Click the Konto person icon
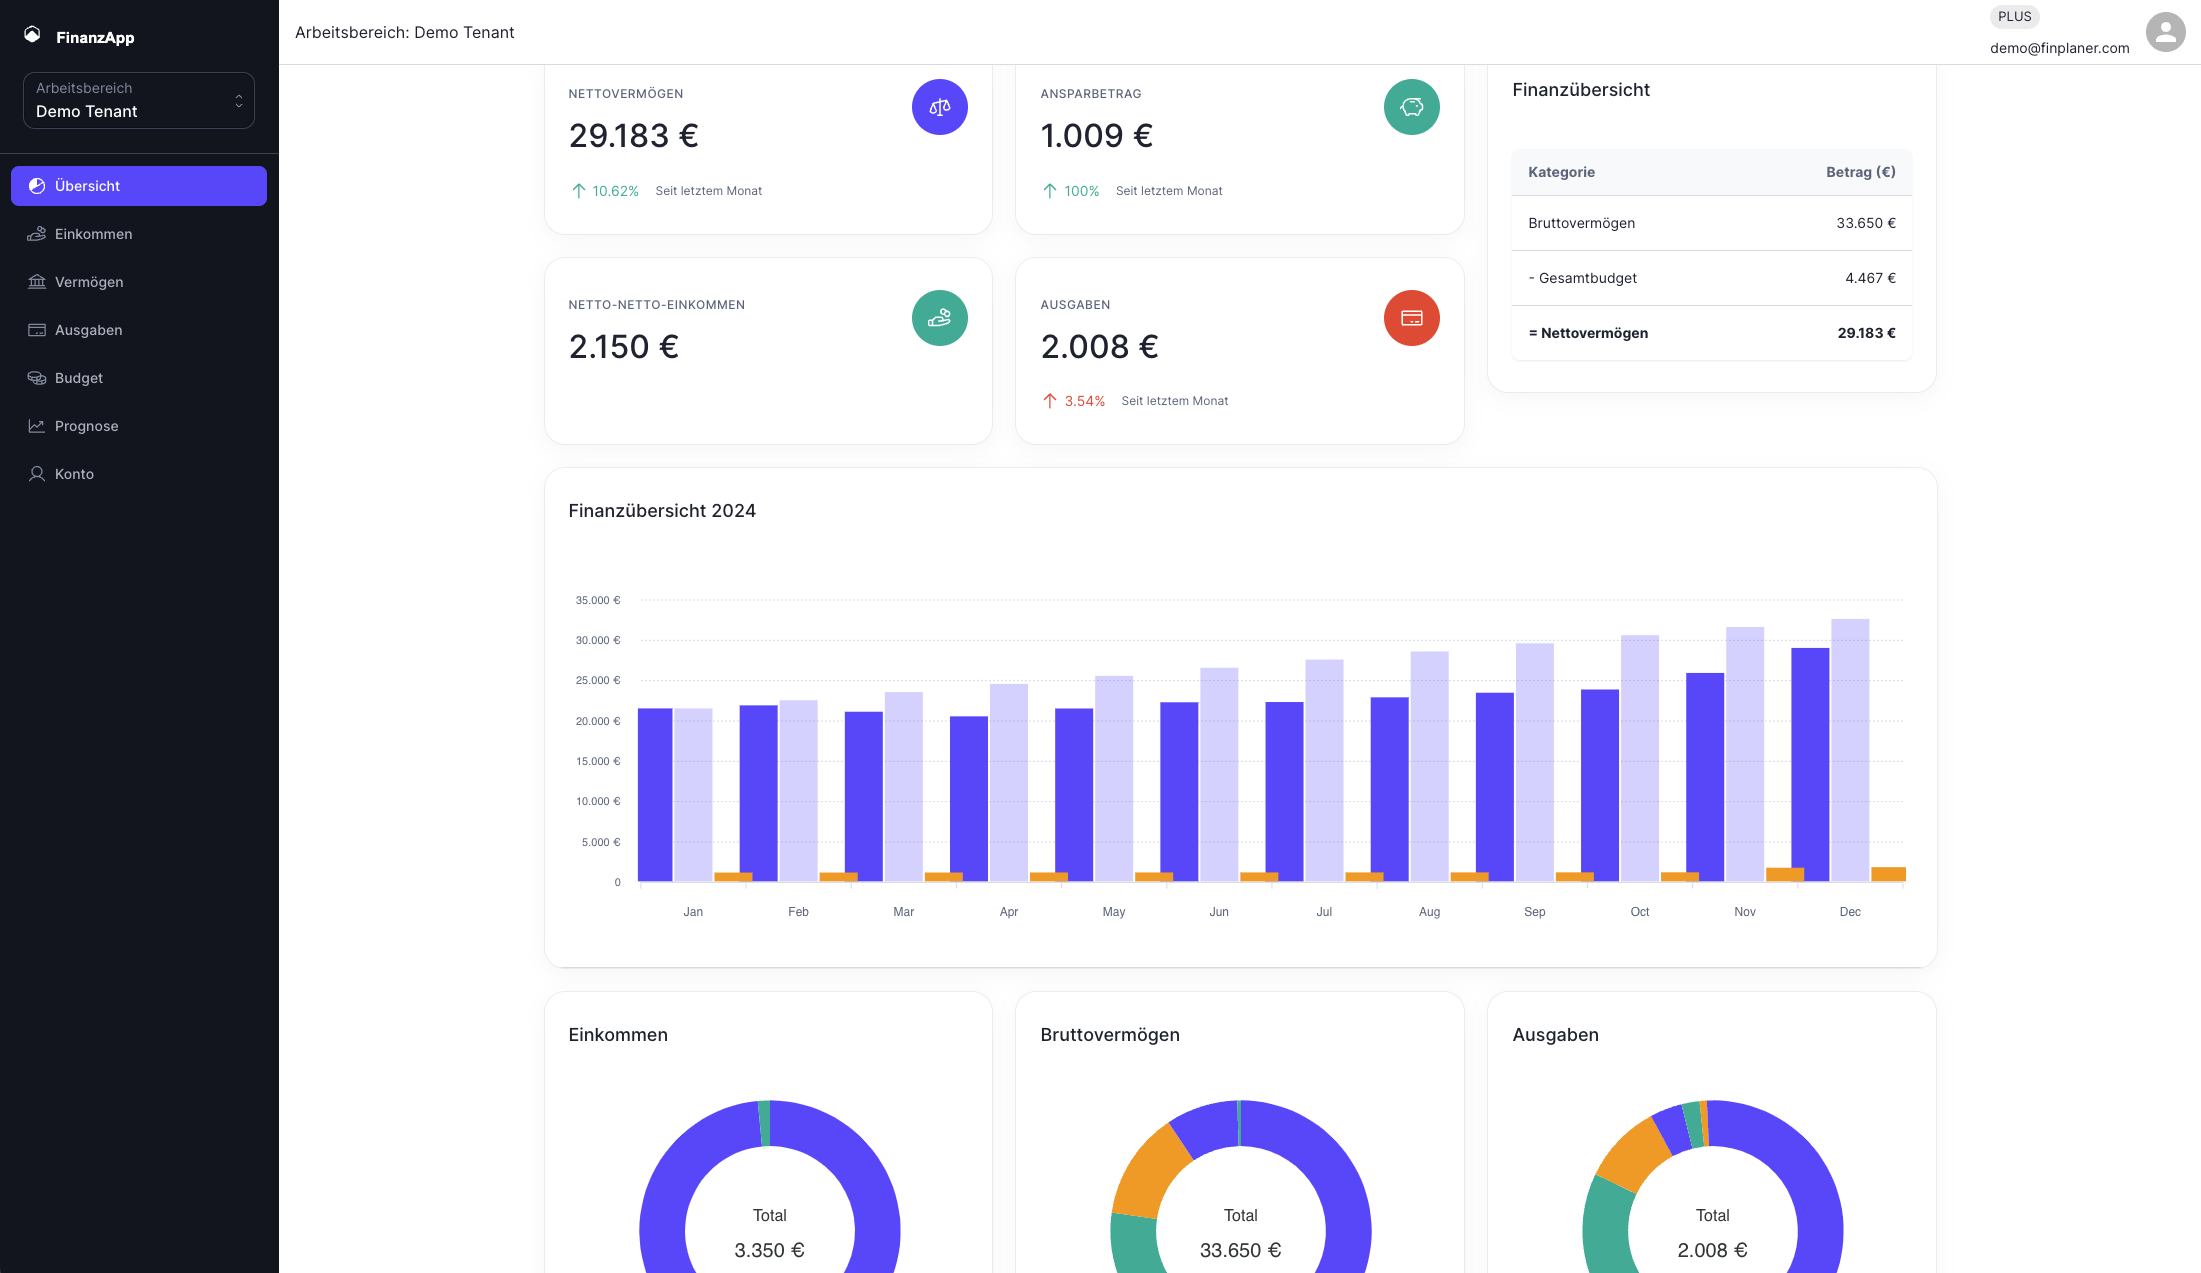2201x1273 pixels. [x=37, y=474]
